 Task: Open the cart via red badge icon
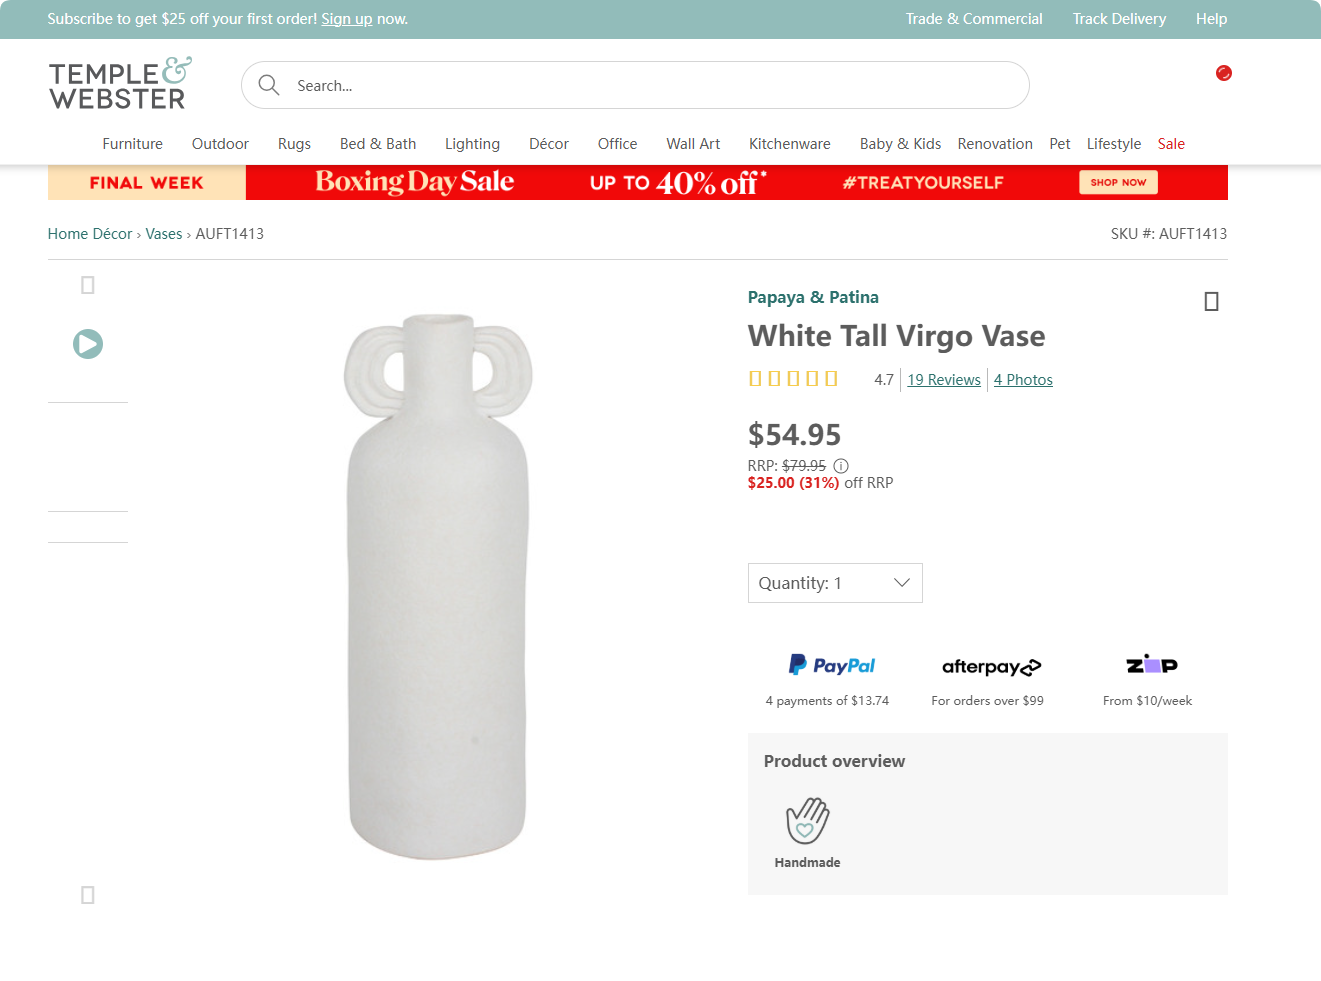[x=1223, y=73]
